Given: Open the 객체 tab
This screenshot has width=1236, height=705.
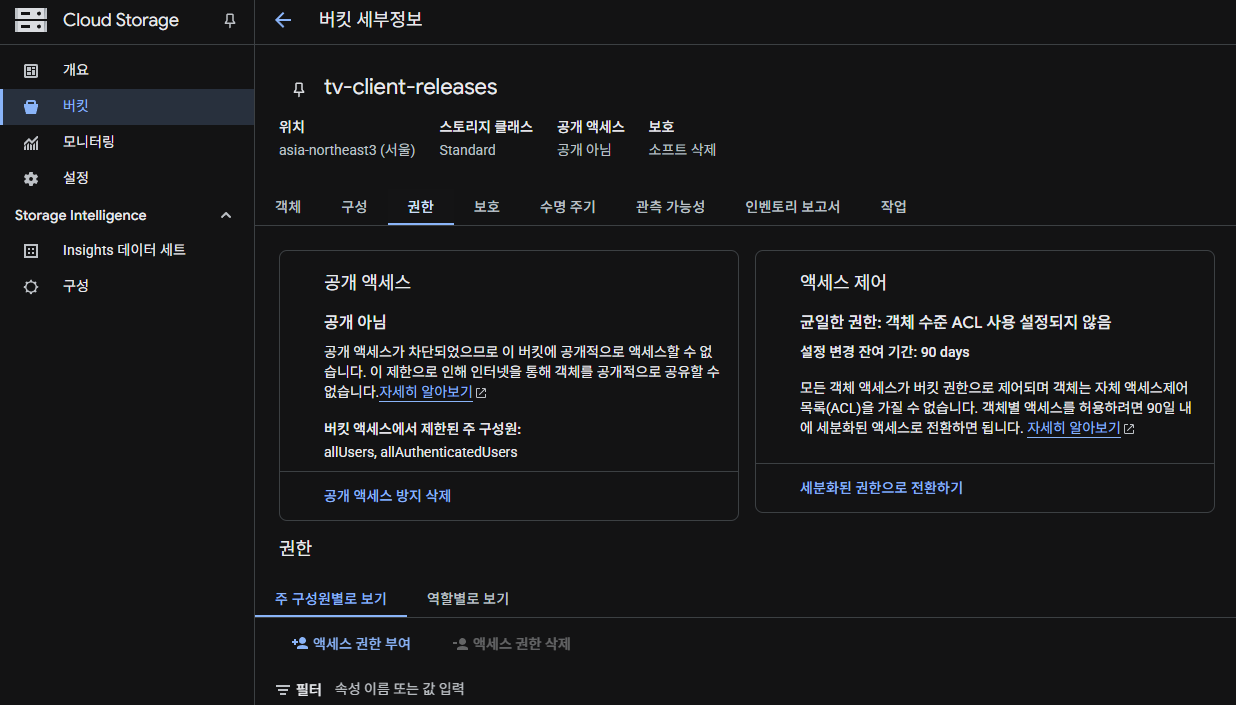Looking at the screenshot, I should [x=288, y=207].
